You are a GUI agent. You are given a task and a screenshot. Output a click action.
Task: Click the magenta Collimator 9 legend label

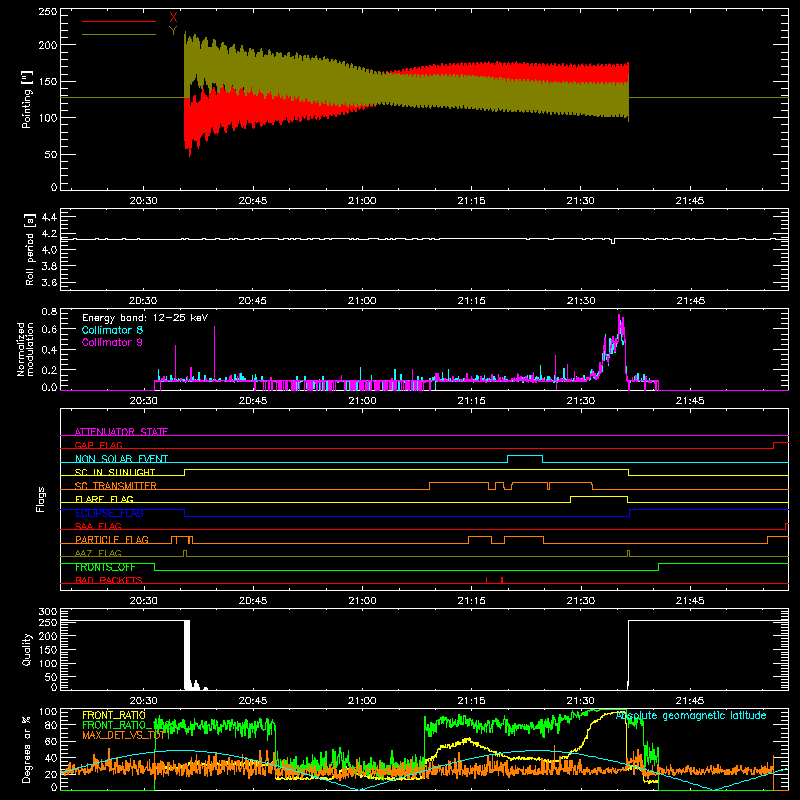(x=112, y=342)
